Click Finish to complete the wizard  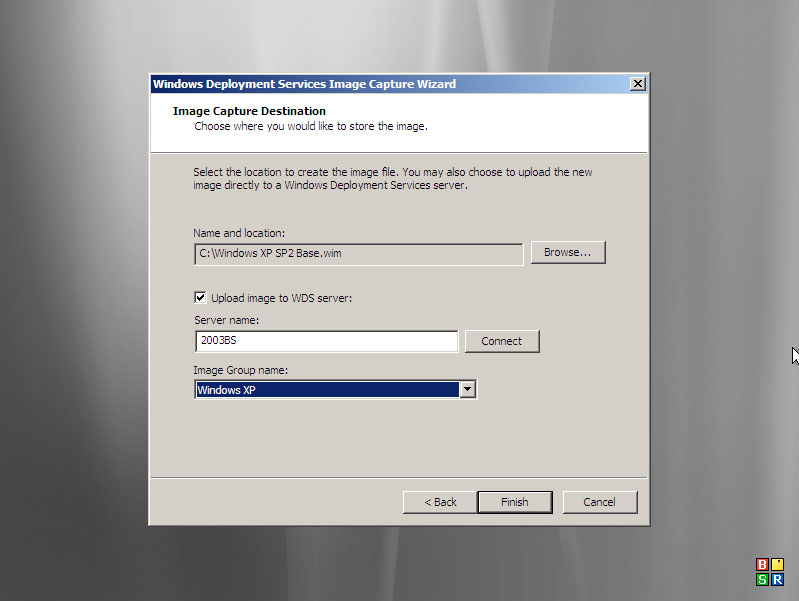click(x=515, y=502)
